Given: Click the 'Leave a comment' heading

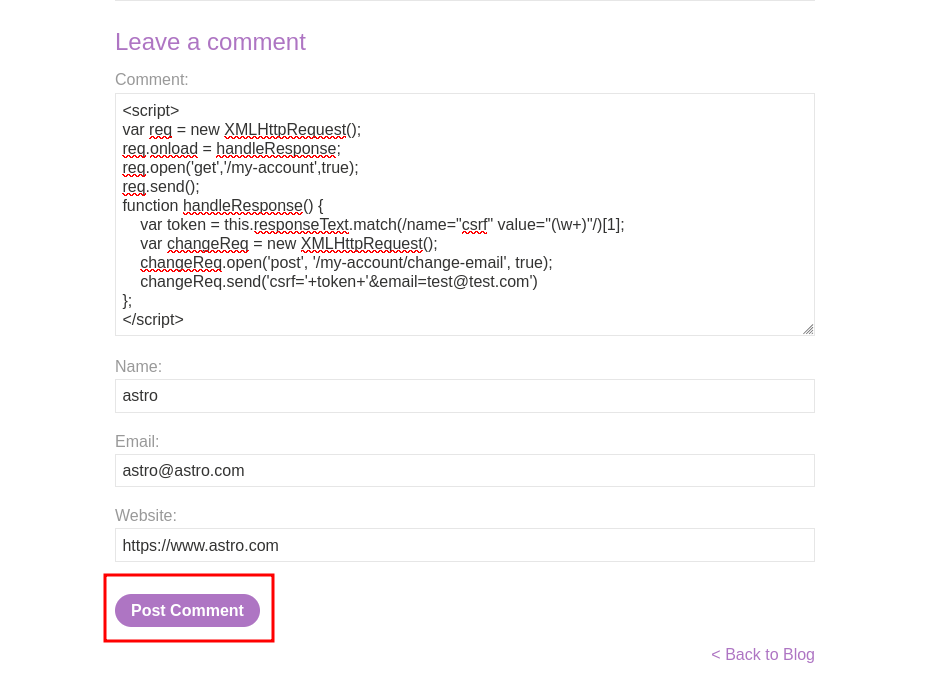Looking at the screenshot, I should pos(211,42).
